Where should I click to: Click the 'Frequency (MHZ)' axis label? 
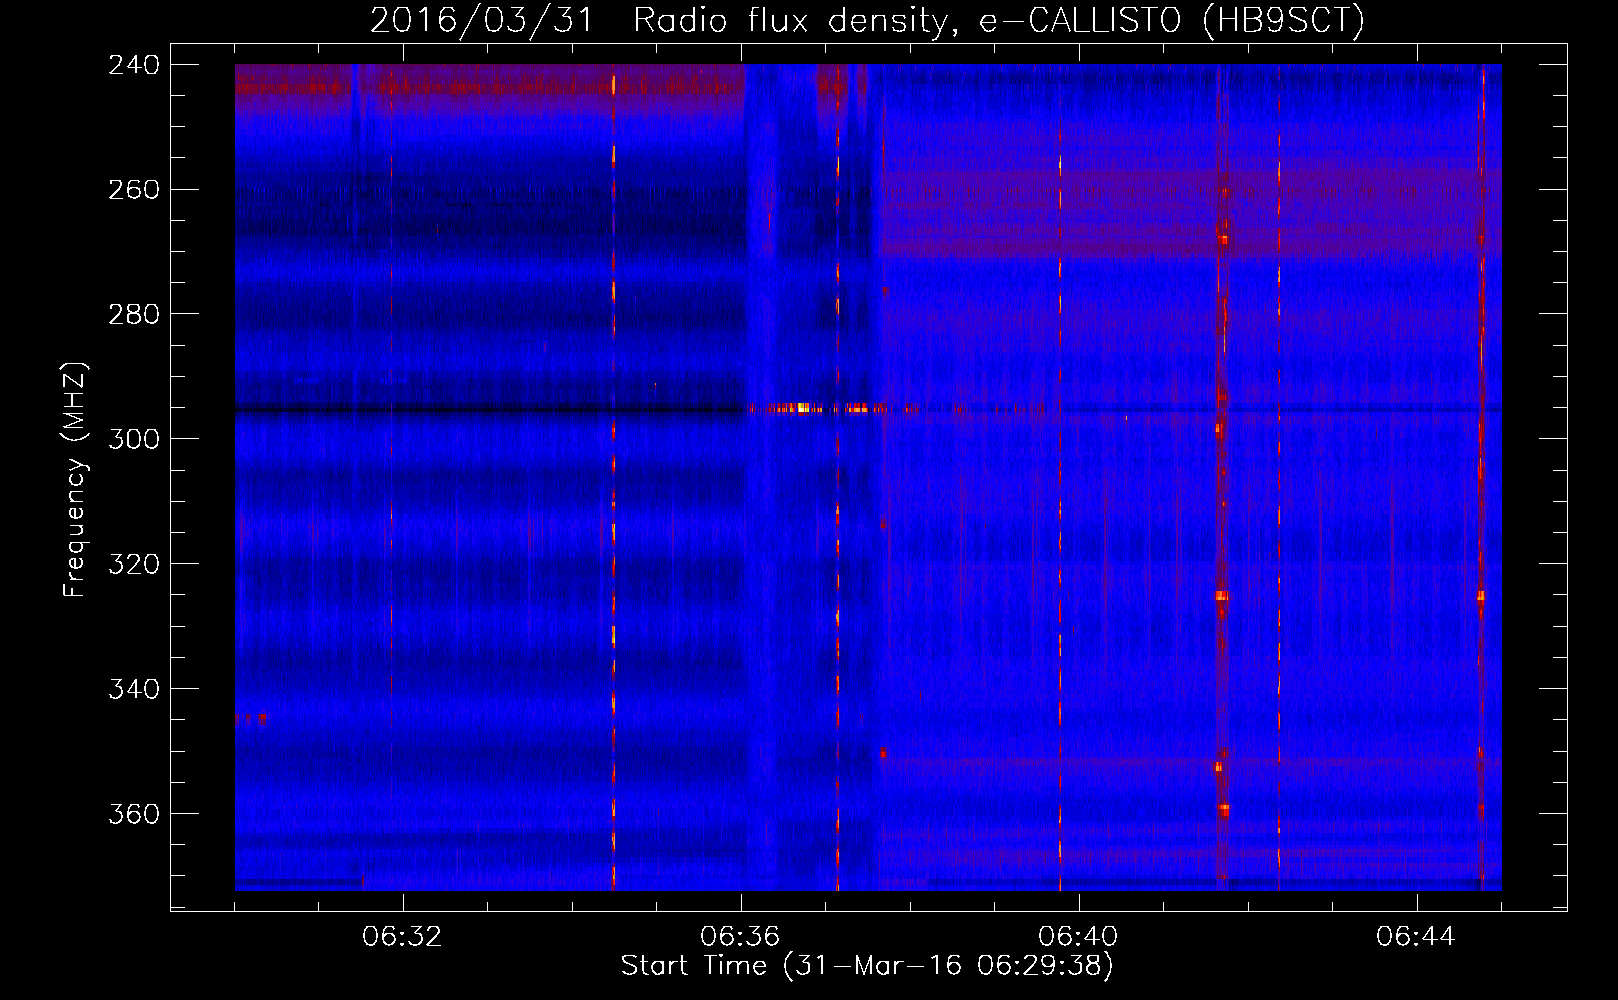tap(74, 480)
